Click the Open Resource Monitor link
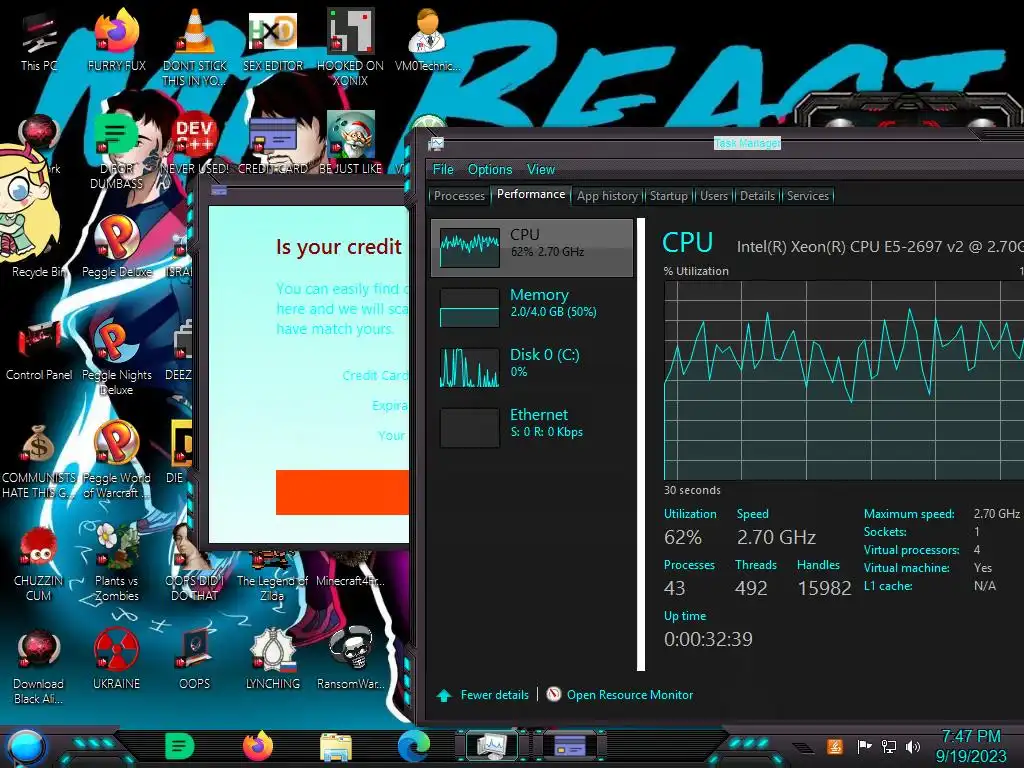The width and height of the screenshot is (1024, 768). [x=630, y=695]
